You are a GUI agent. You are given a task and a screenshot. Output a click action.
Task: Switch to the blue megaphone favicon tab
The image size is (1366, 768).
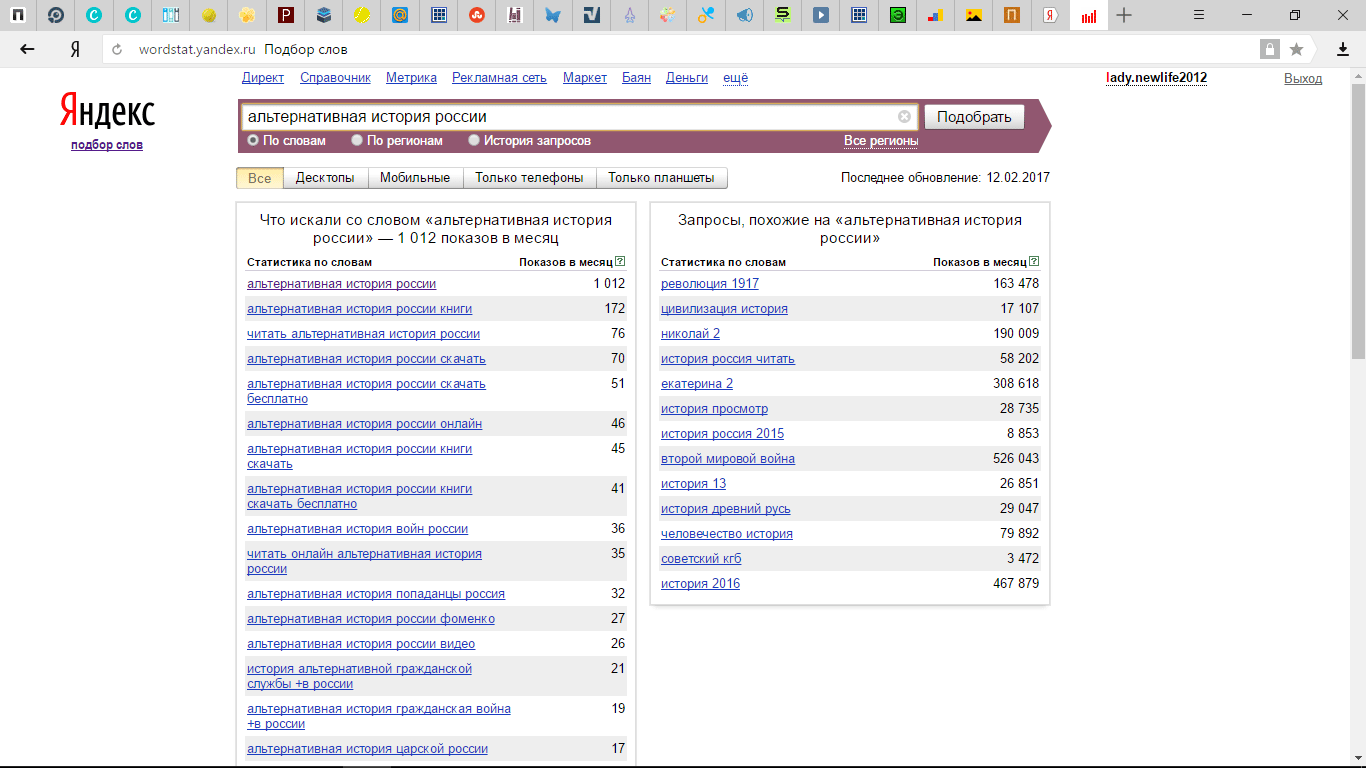pyautogui.click(x=744, y=15)
